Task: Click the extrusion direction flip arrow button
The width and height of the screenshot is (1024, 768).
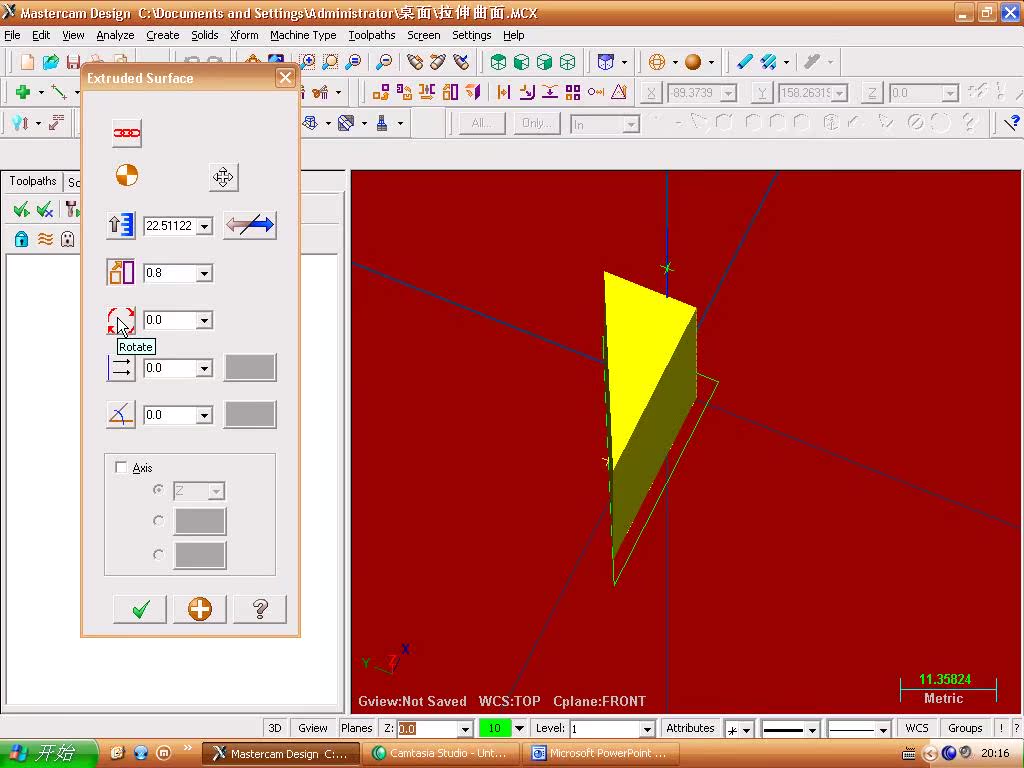Action: click(249, 225)
